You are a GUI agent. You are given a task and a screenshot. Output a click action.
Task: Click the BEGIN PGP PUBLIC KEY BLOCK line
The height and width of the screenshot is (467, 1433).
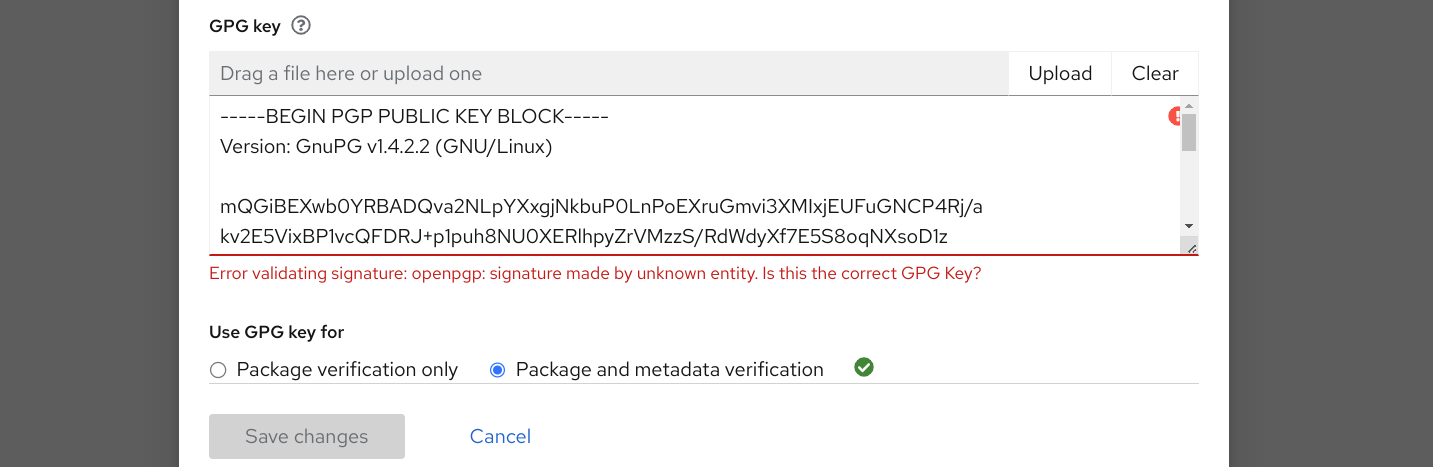(414, 117)
